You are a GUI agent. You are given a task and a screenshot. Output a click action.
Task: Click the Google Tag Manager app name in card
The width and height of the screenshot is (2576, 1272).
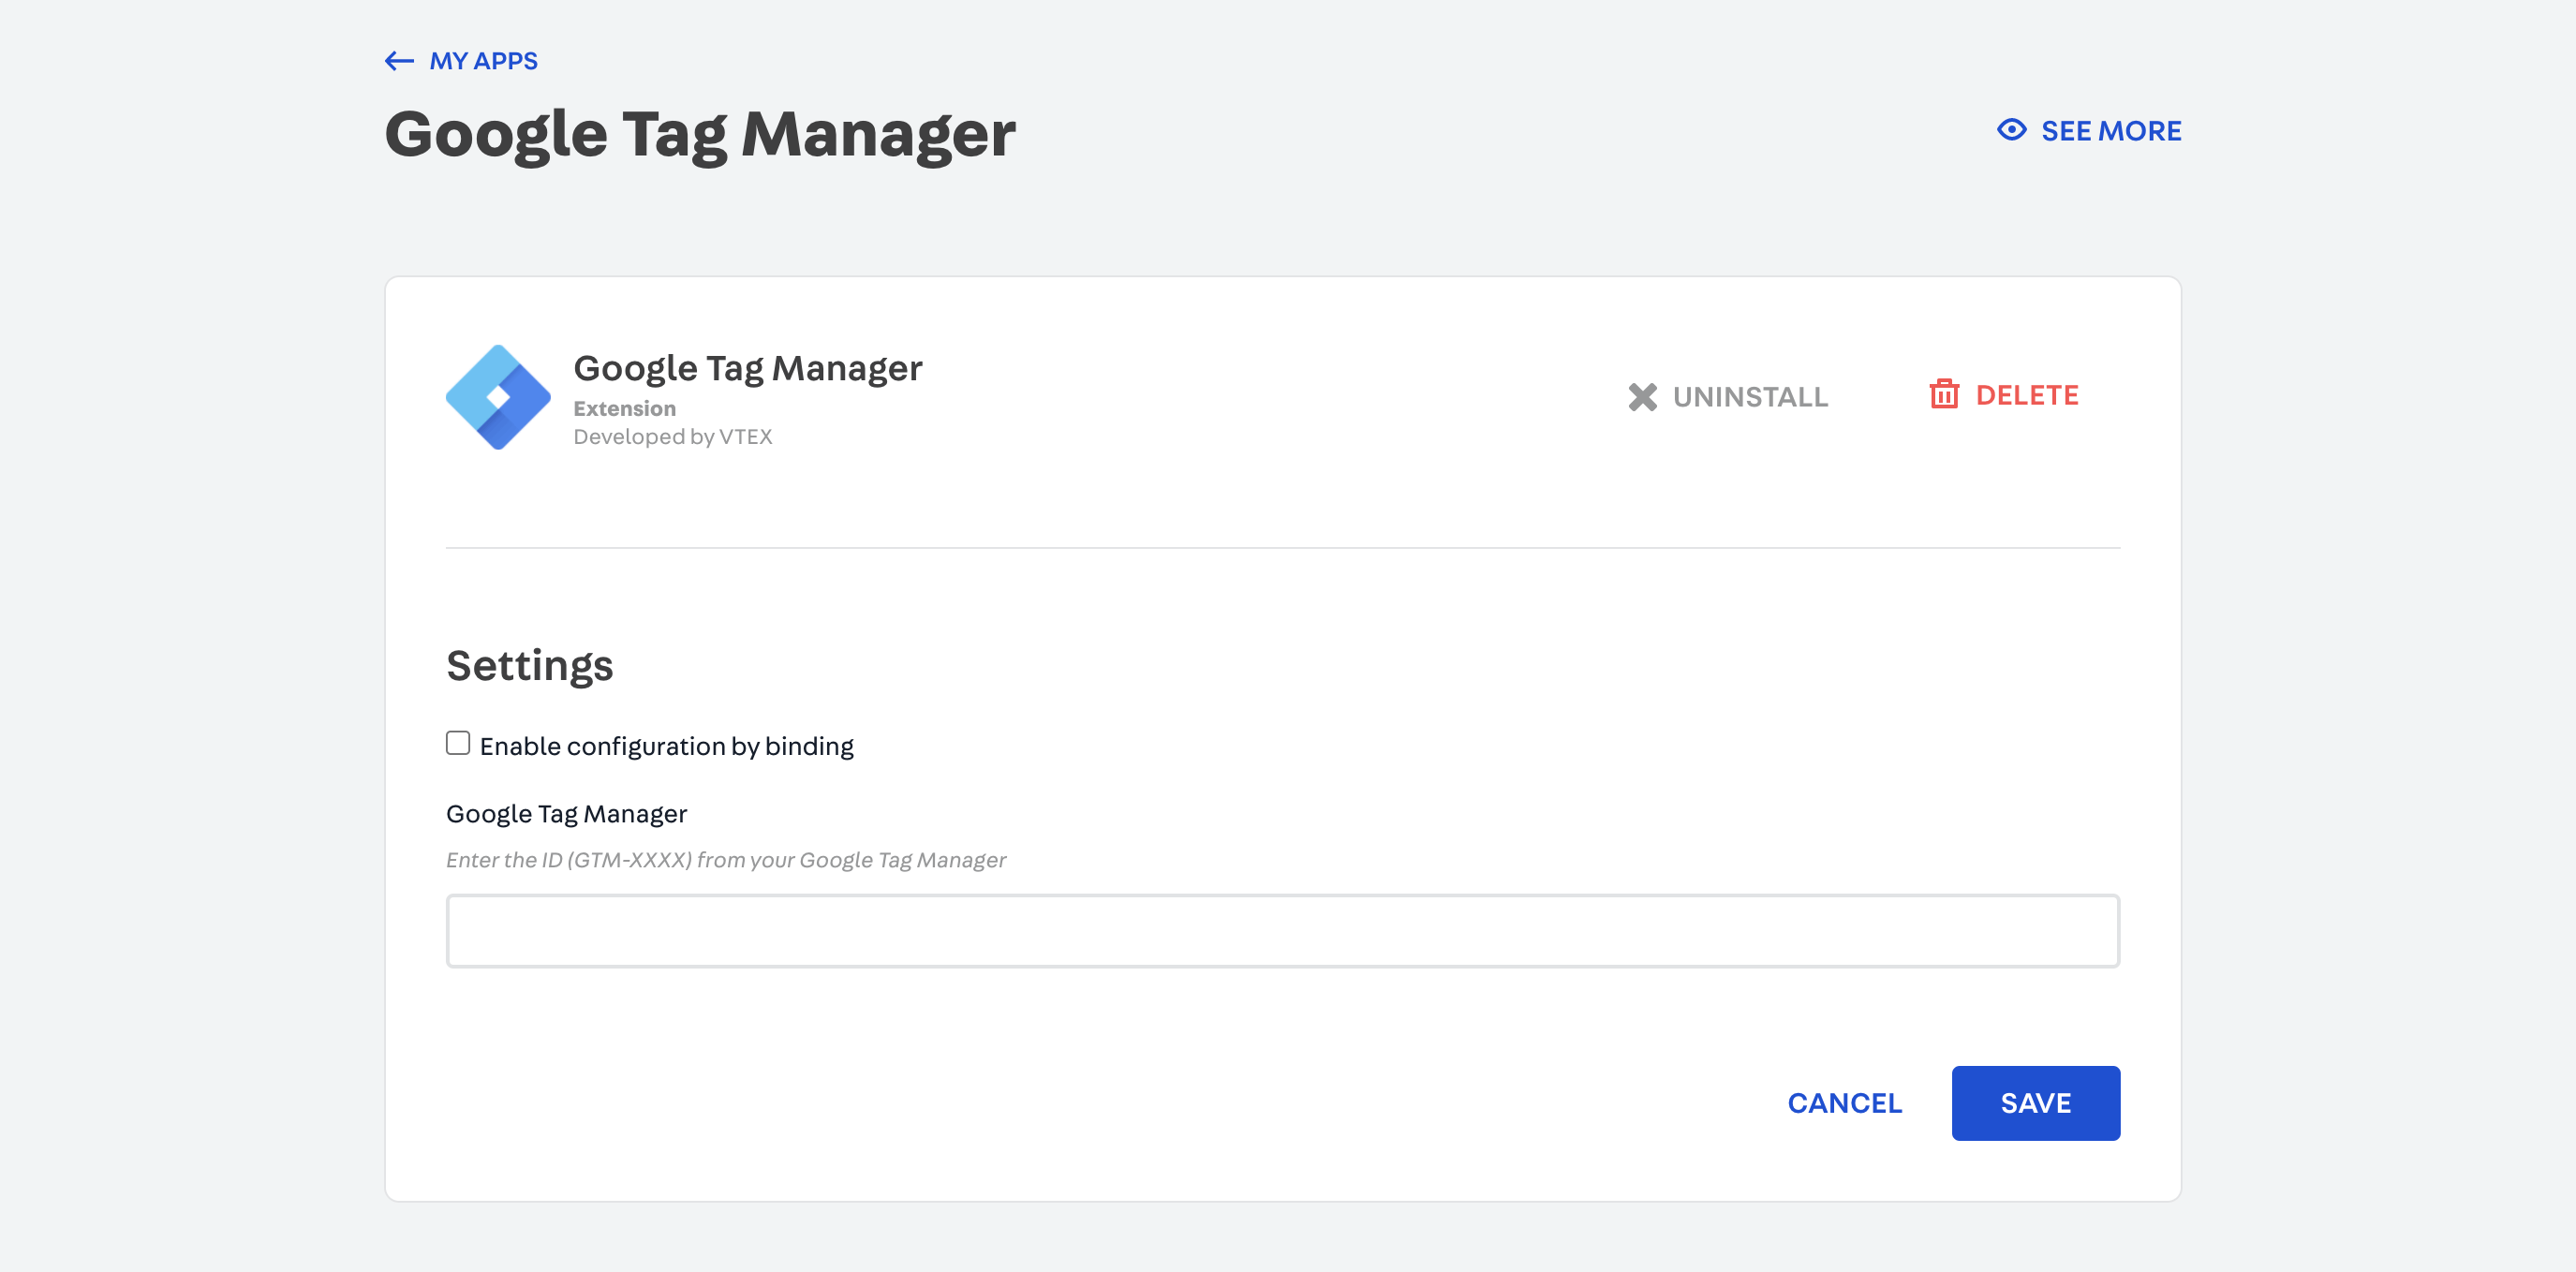coord(747,368)
